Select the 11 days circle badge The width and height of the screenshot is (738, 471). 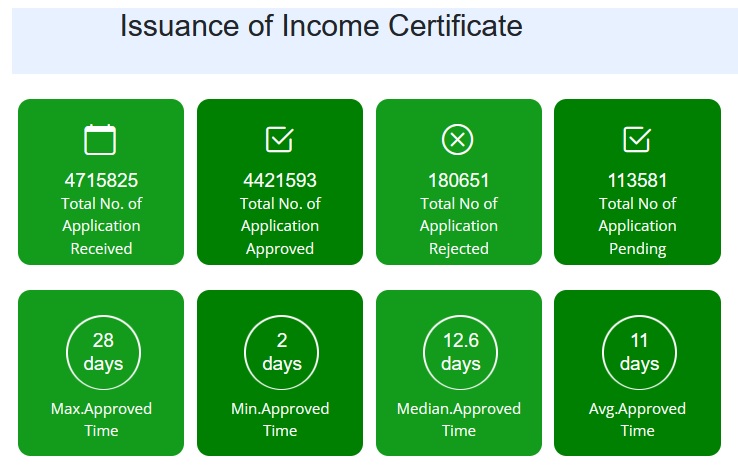click(x=639, y=352)
